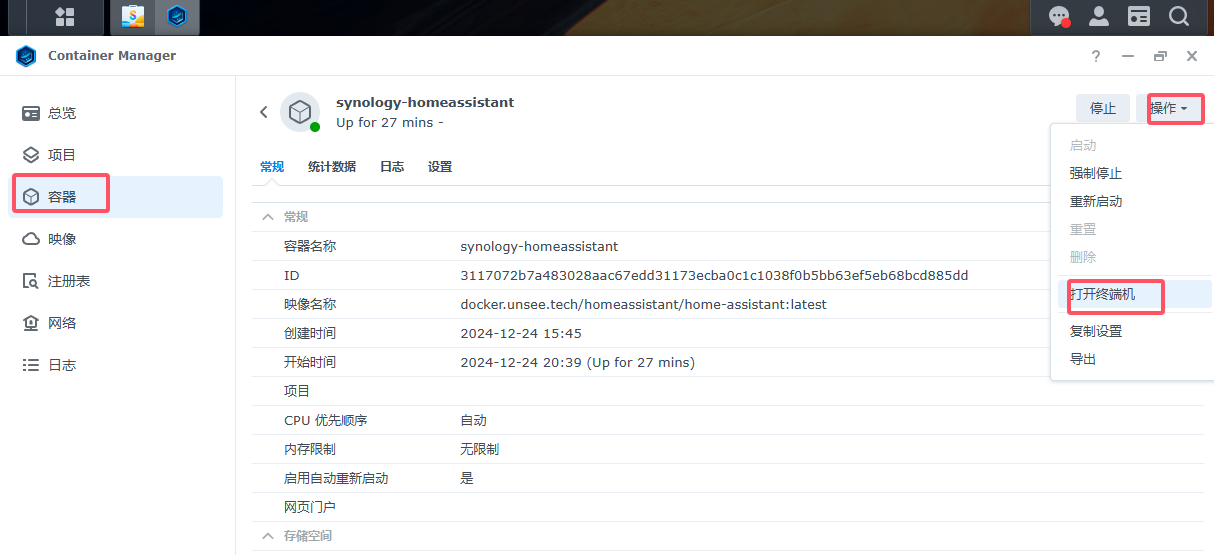Open the notifications chat bubble icon
Image resolution: width=1214 pixels, height=555 pixels.
[1059, 16]
